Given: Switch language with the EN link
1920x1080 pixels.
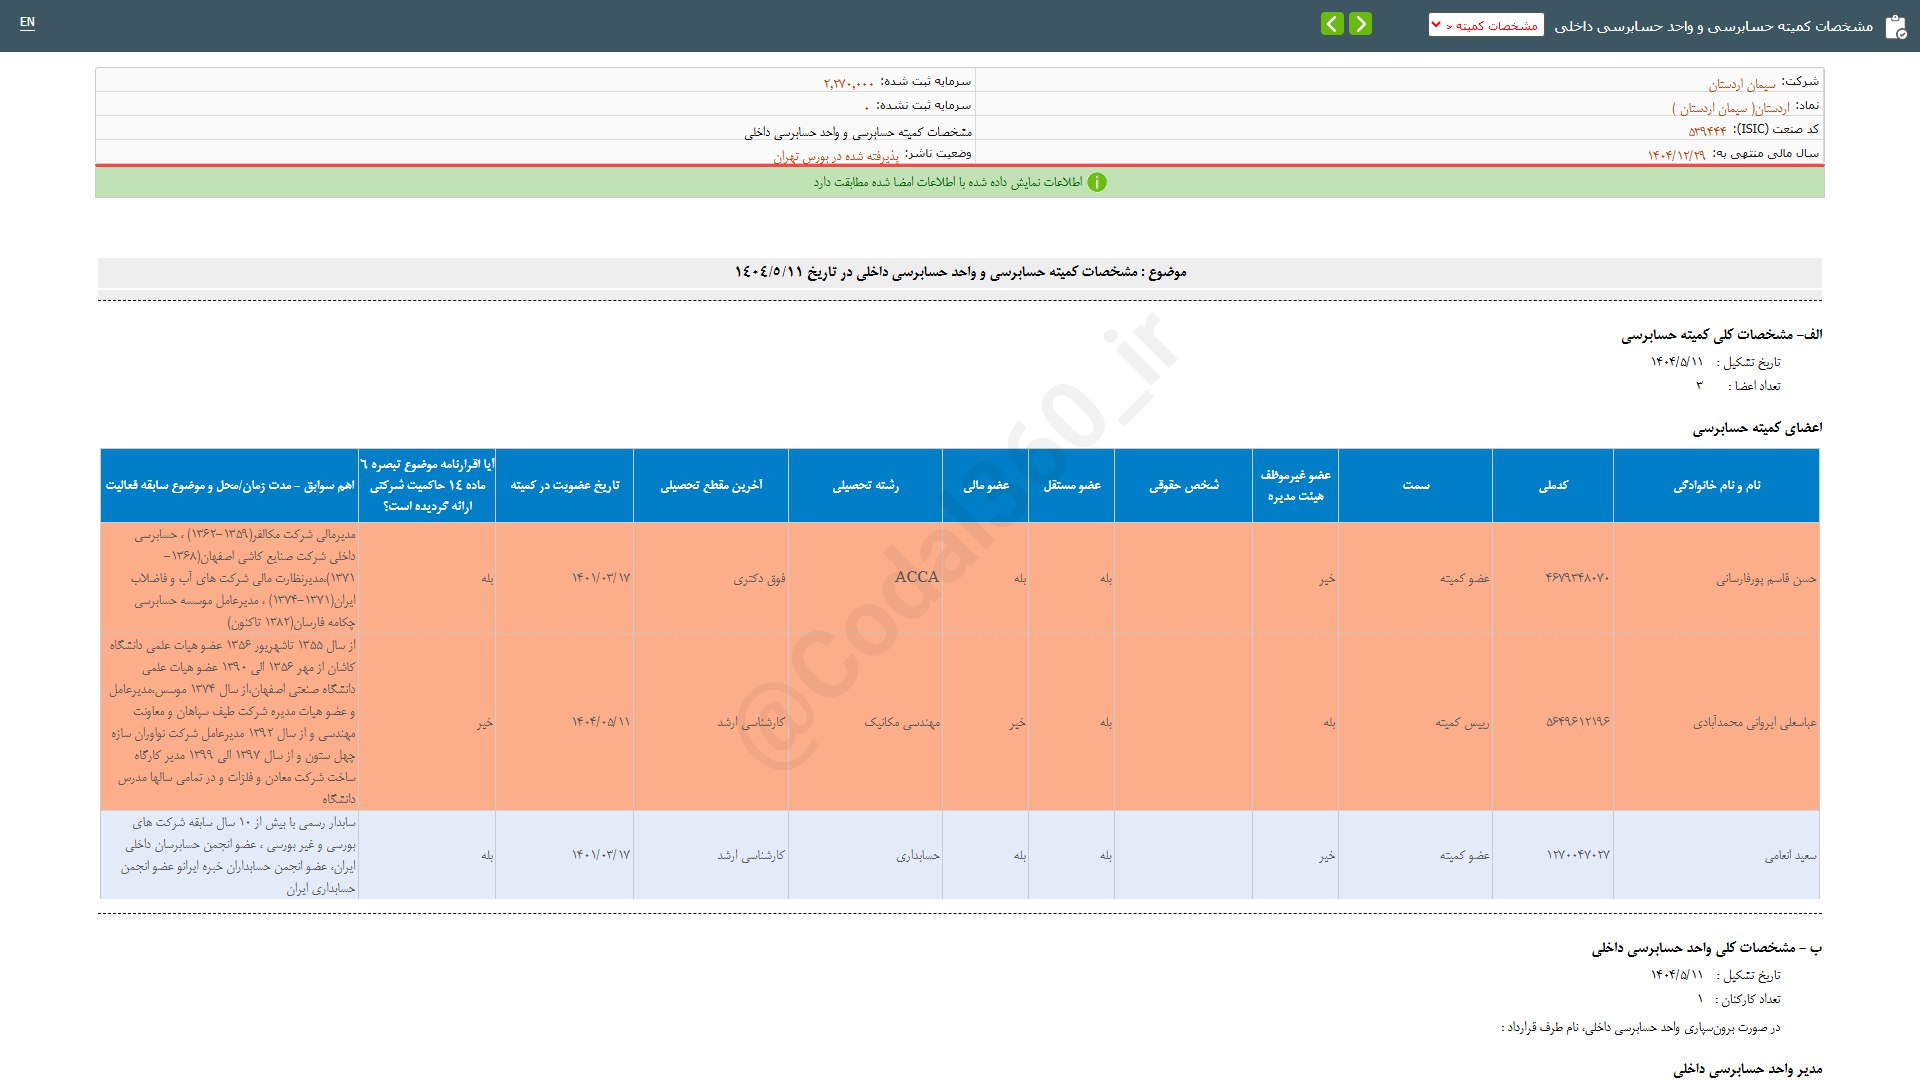Looking at the screenshot, I should (27, 22).
